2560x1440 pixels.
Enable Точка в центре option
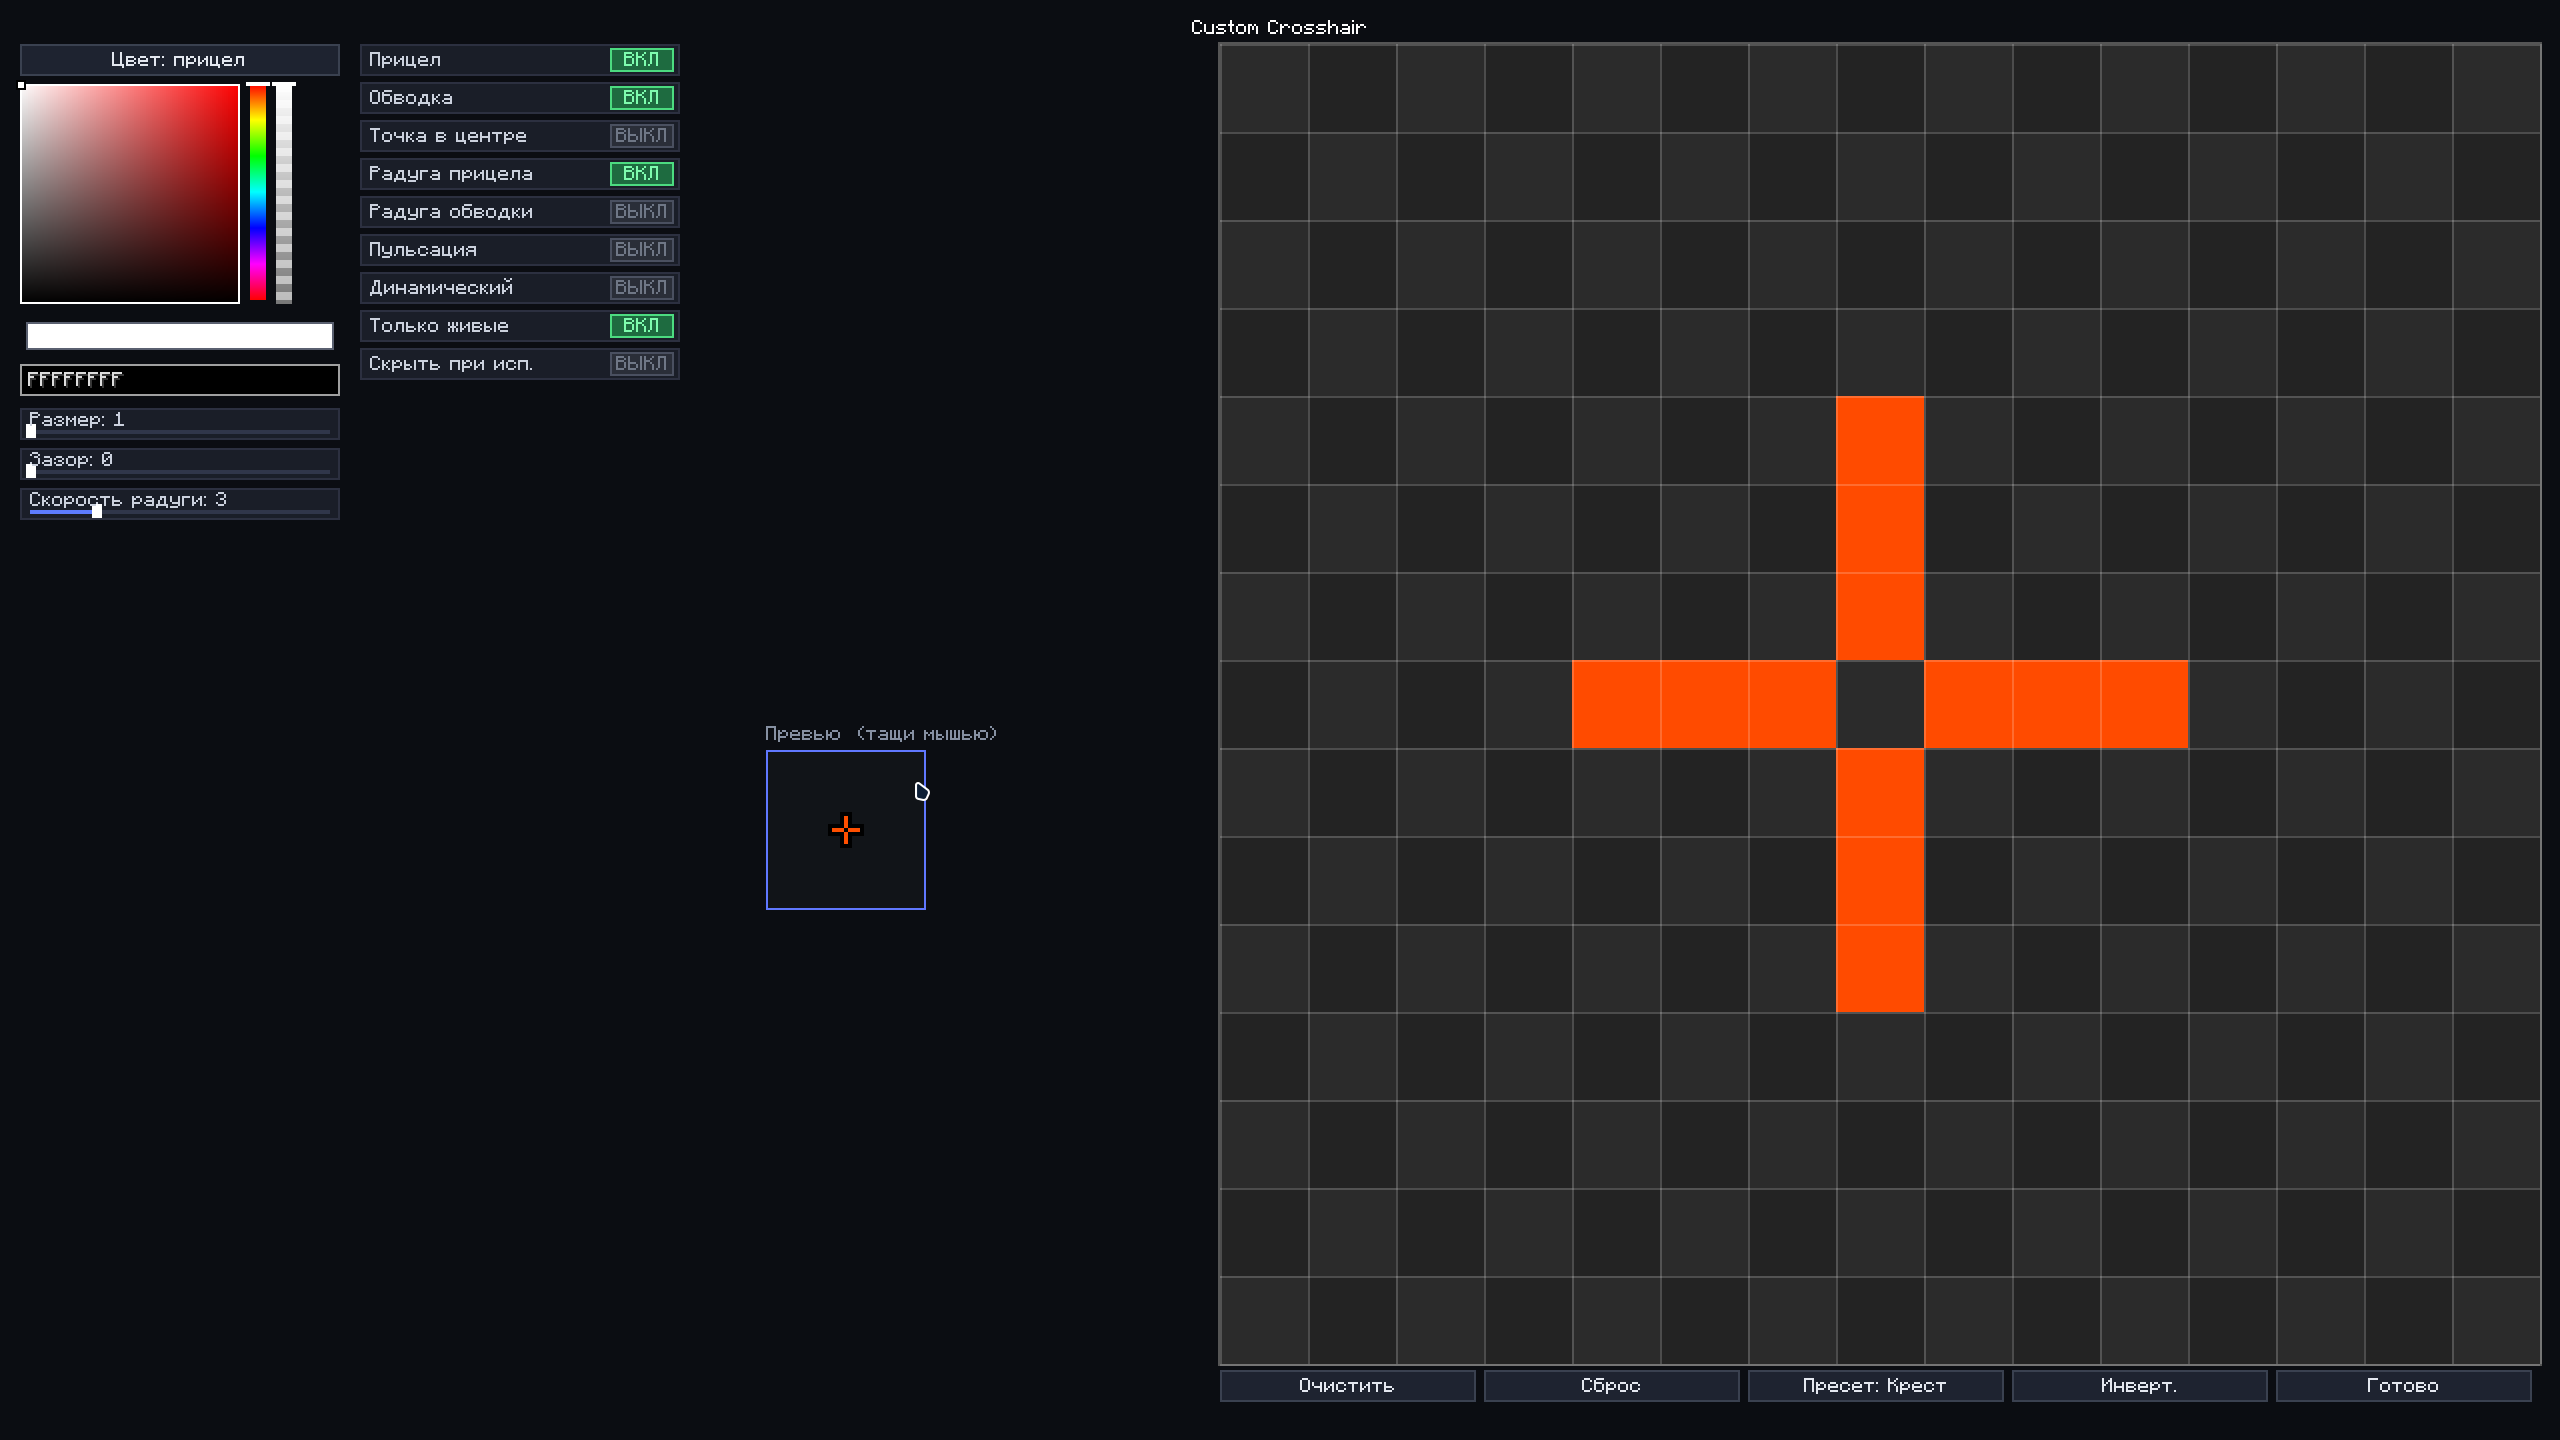[x=641, y=136]
